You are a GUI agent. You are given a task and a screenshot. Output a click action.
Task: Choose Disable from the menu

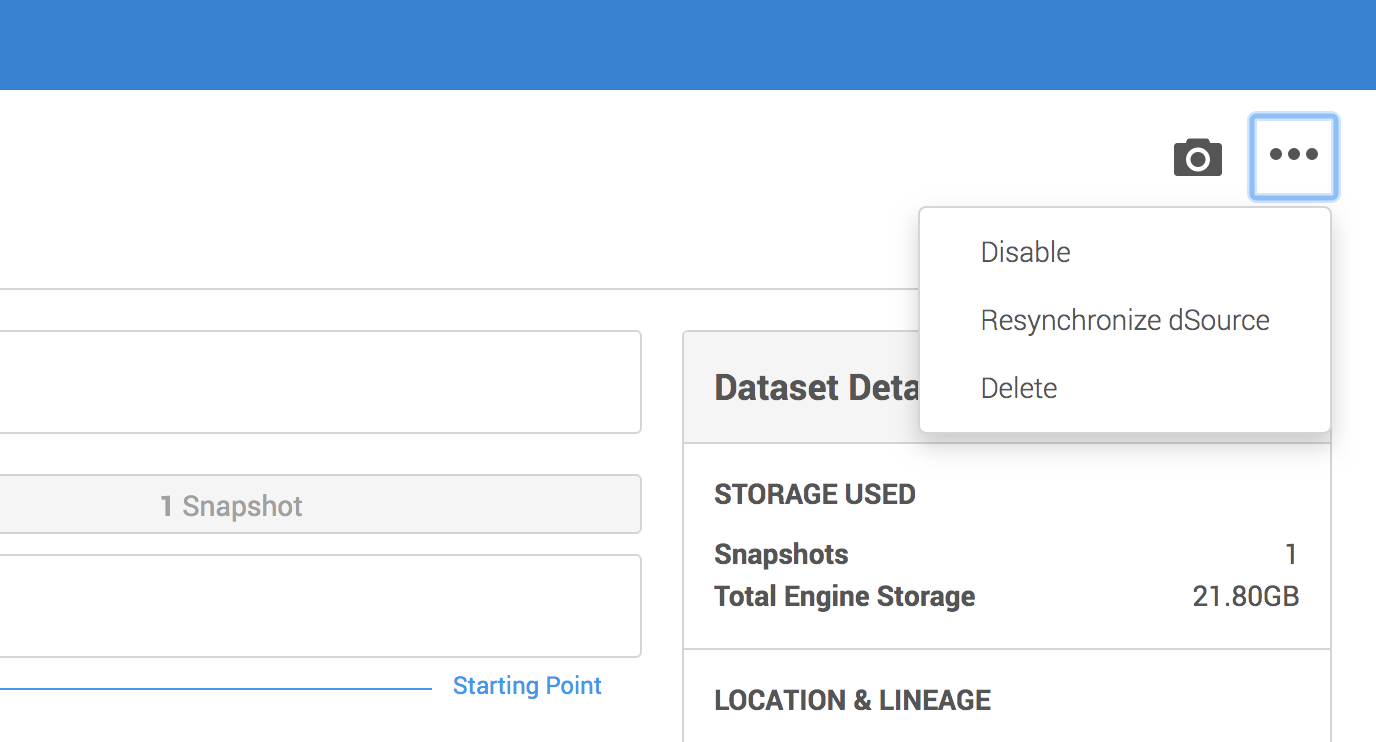pyautogui.click(x=1025, y=252)
